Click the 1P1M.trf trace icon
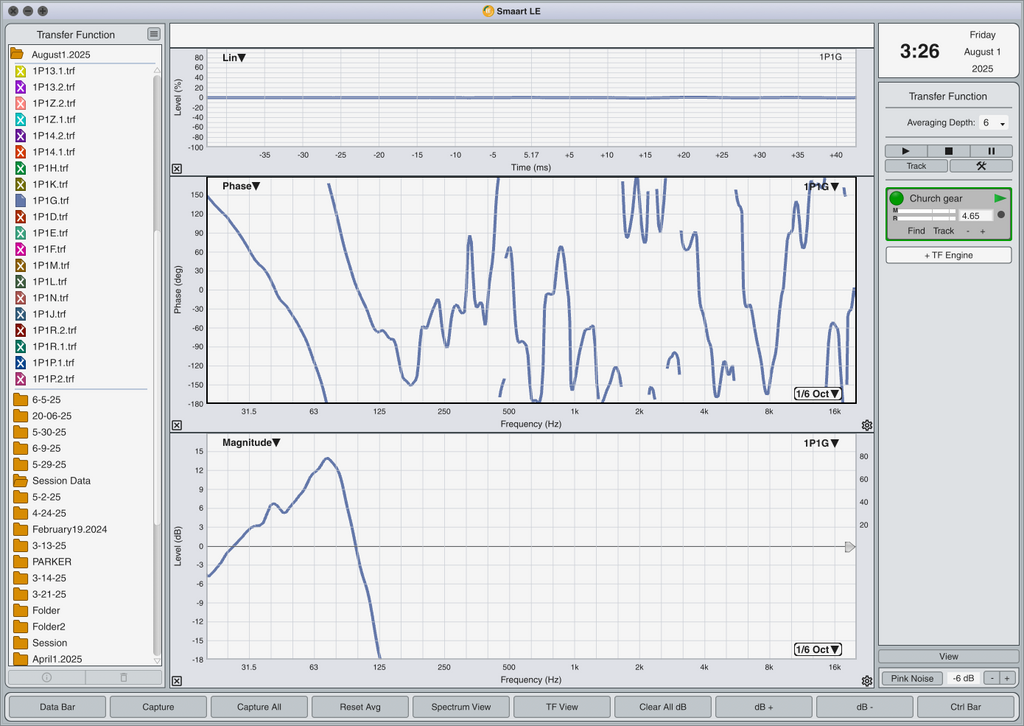Image resolution: width=1024 pixels, height=726 pixels. pyautogui.click(x=20, y=266)
